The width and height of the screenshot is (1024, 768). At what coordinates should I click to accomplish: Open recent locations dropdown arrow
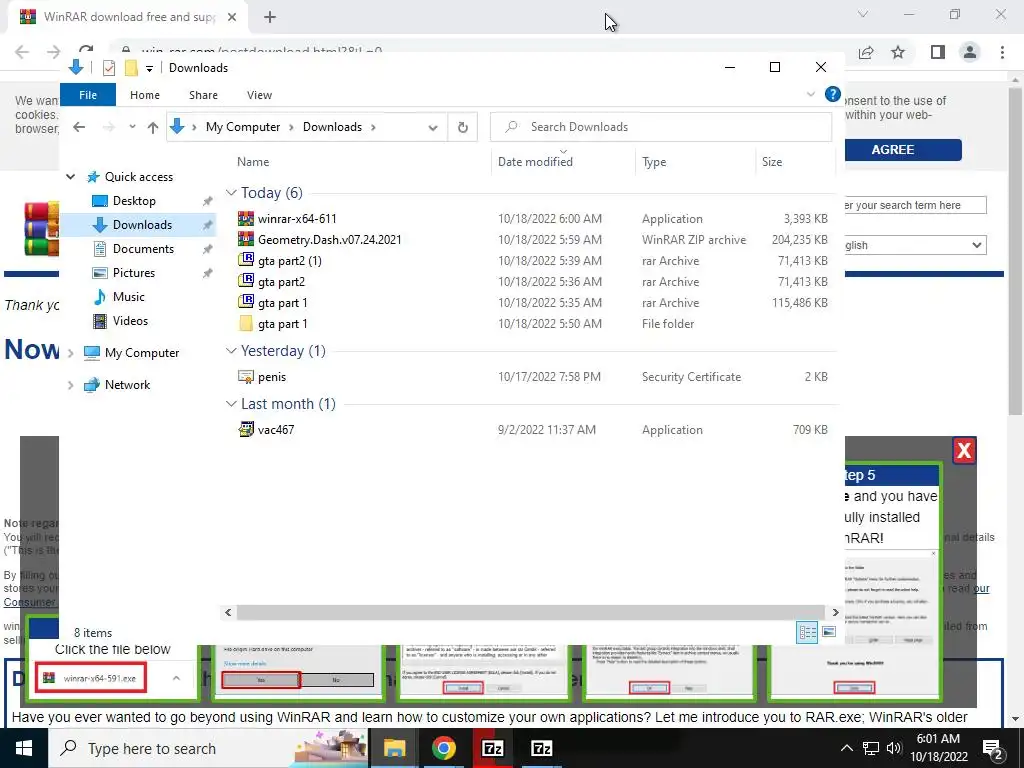[132, 127]
